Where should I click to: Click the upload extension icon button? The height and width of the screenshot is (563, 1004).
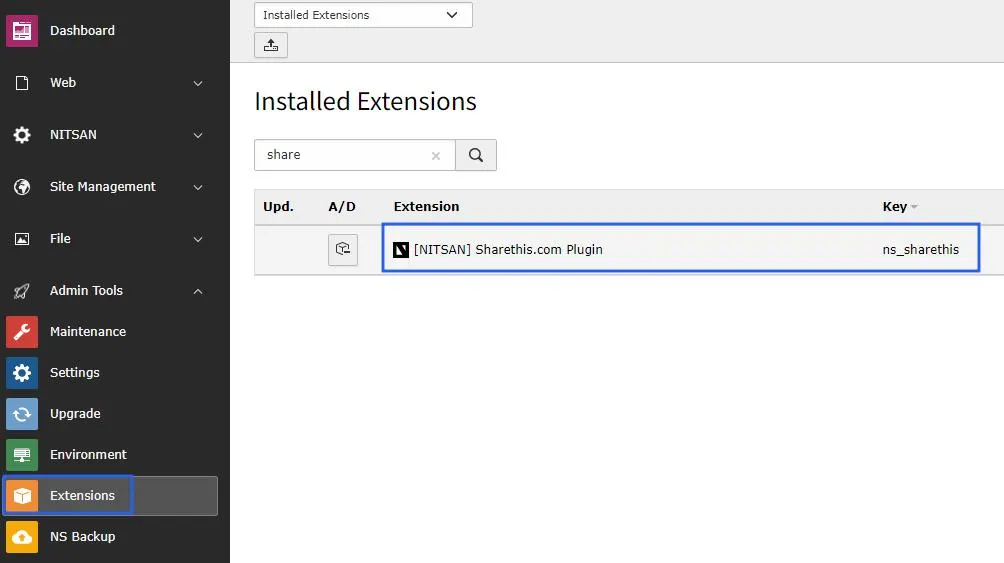point(271,45)
